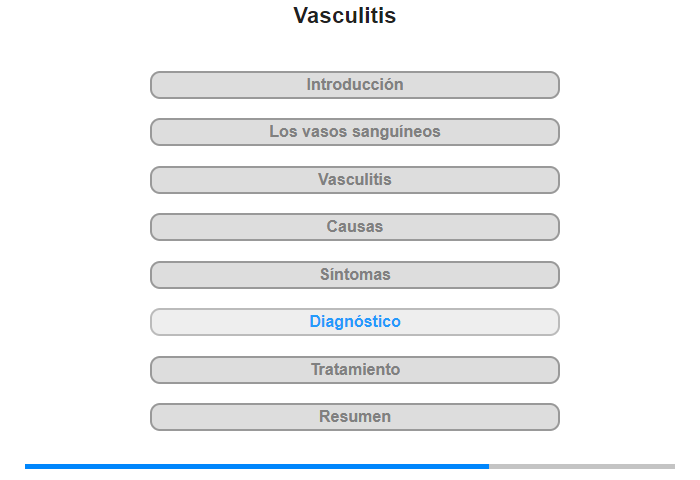Open the Causas section
Screen dimensions: 700x480
[354, 227]
